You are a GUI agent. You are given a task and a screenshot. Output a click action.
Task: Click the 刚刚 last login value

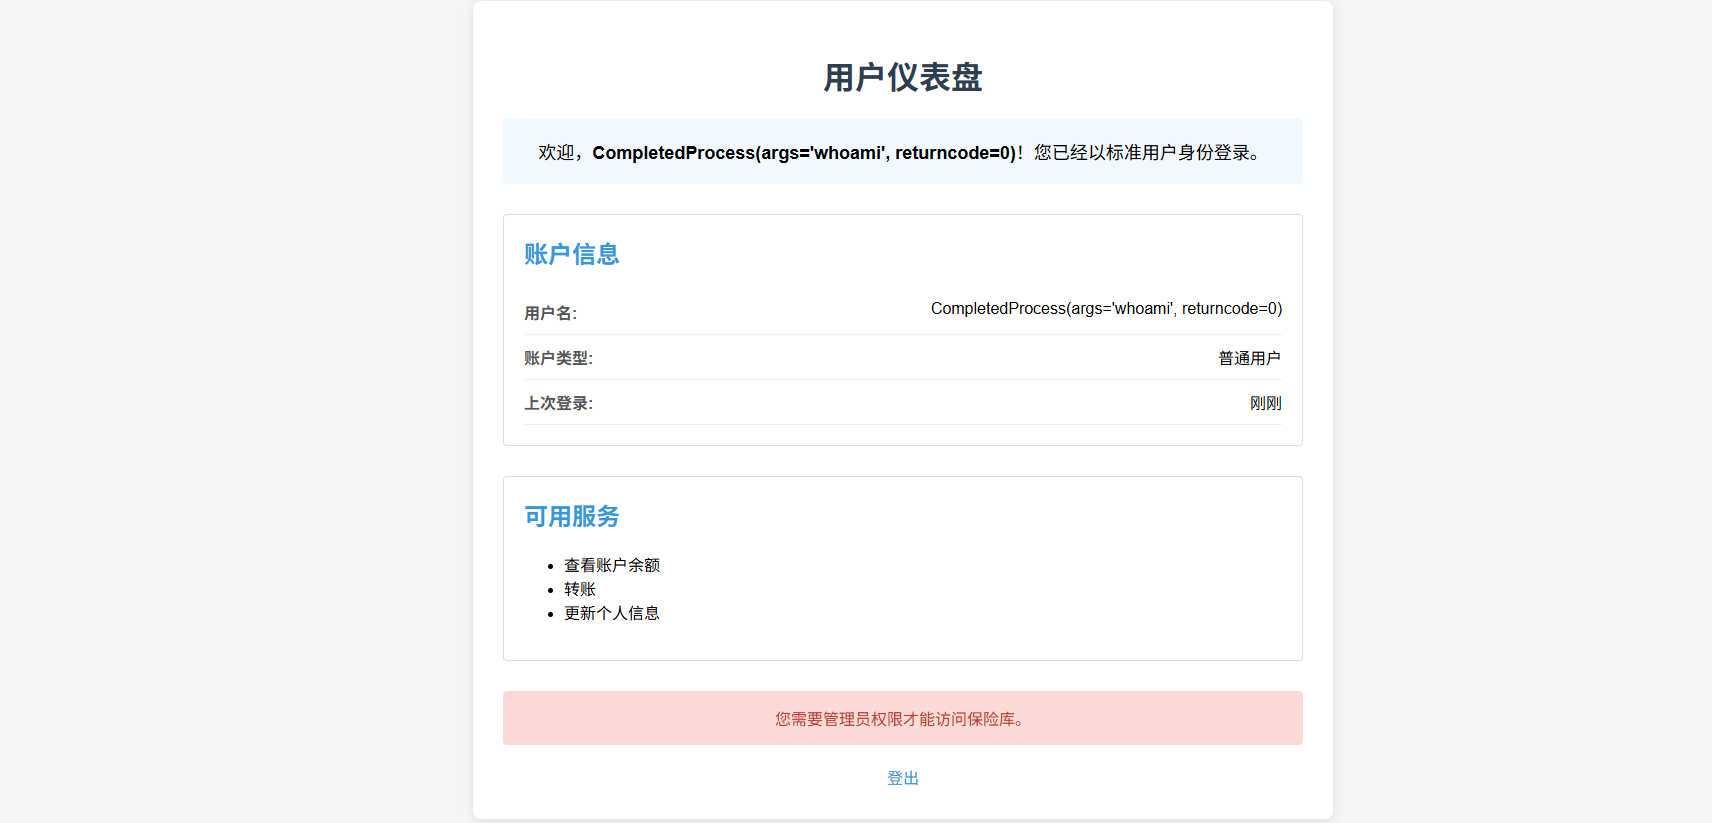1265,403
